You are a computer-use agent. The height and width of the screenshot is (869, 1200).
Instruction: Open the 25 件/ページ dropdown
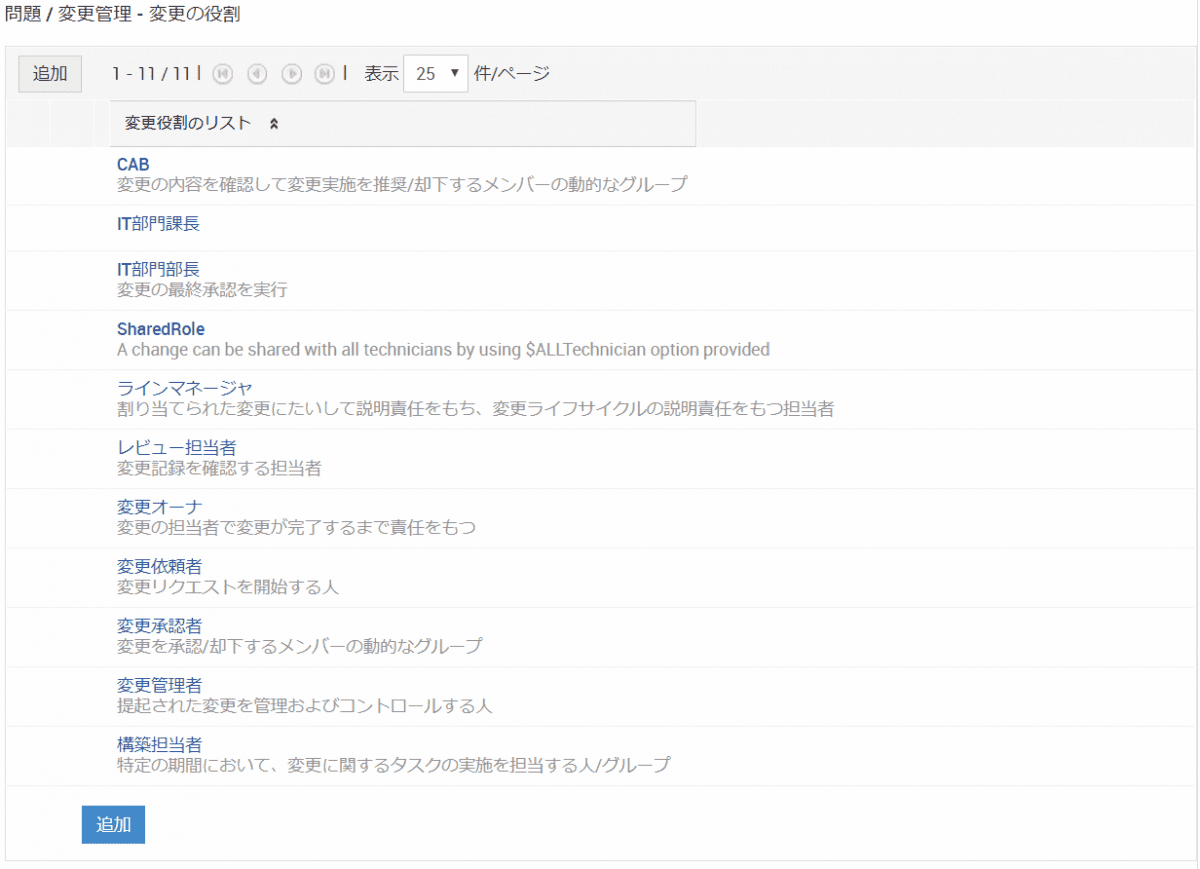436,73
